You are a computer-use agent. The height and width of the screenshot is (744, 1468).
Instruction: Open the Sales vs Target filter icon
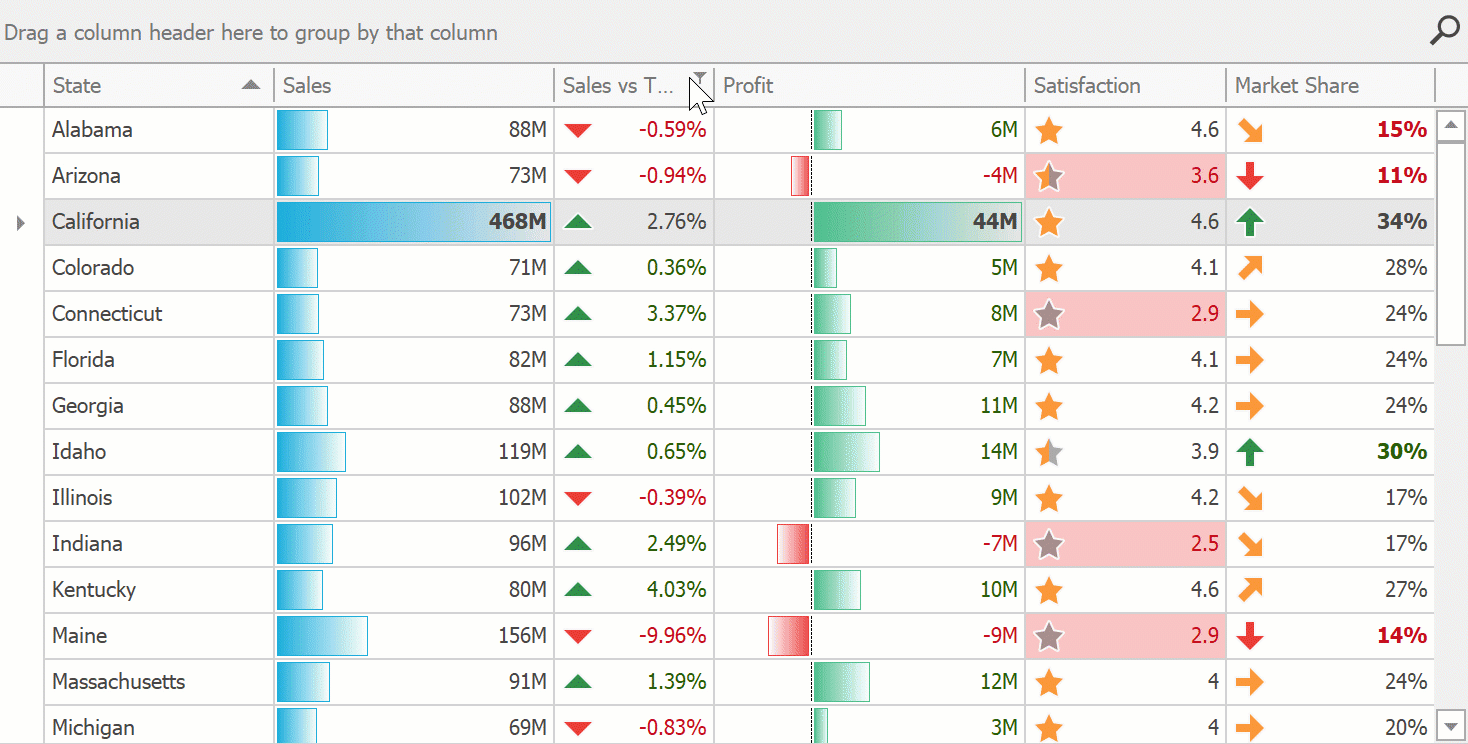701,77
